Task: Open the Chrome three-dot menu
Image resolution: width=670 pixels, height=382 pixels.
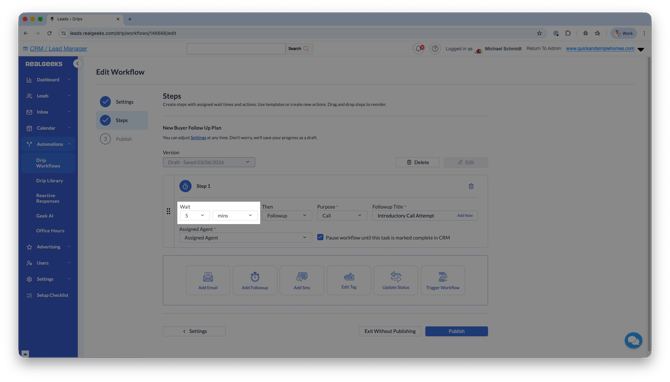Action: click(644, 33)
